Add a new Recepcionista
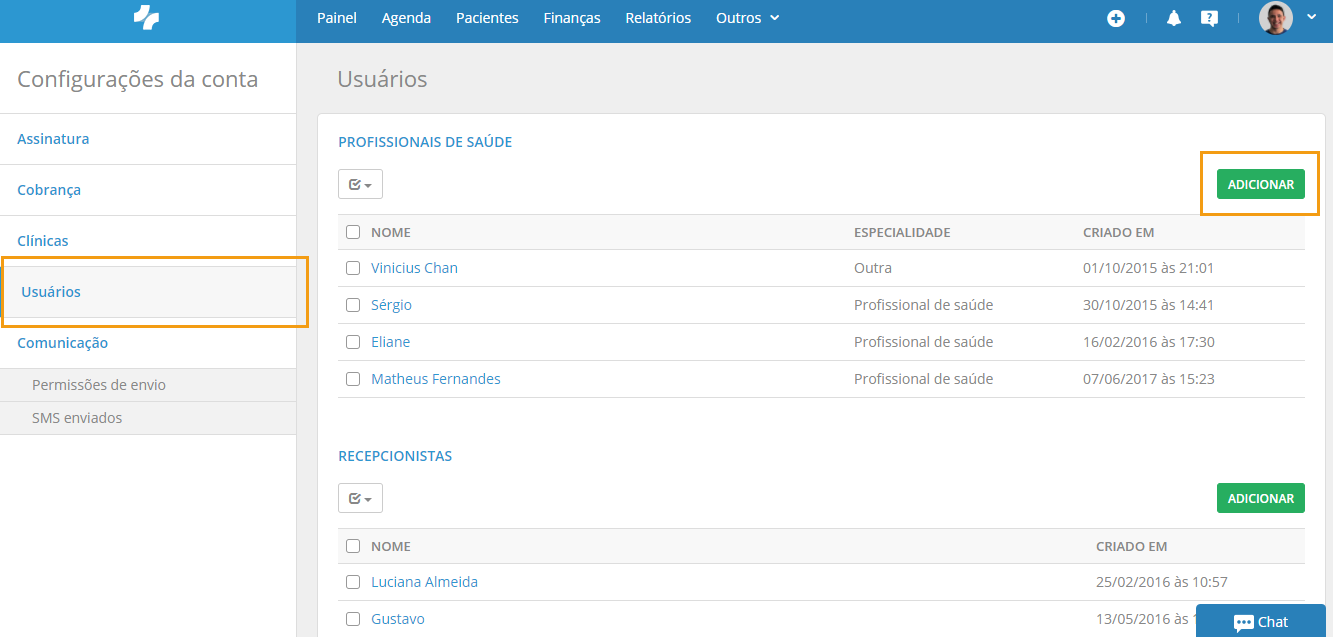 tap(1260, 498)
